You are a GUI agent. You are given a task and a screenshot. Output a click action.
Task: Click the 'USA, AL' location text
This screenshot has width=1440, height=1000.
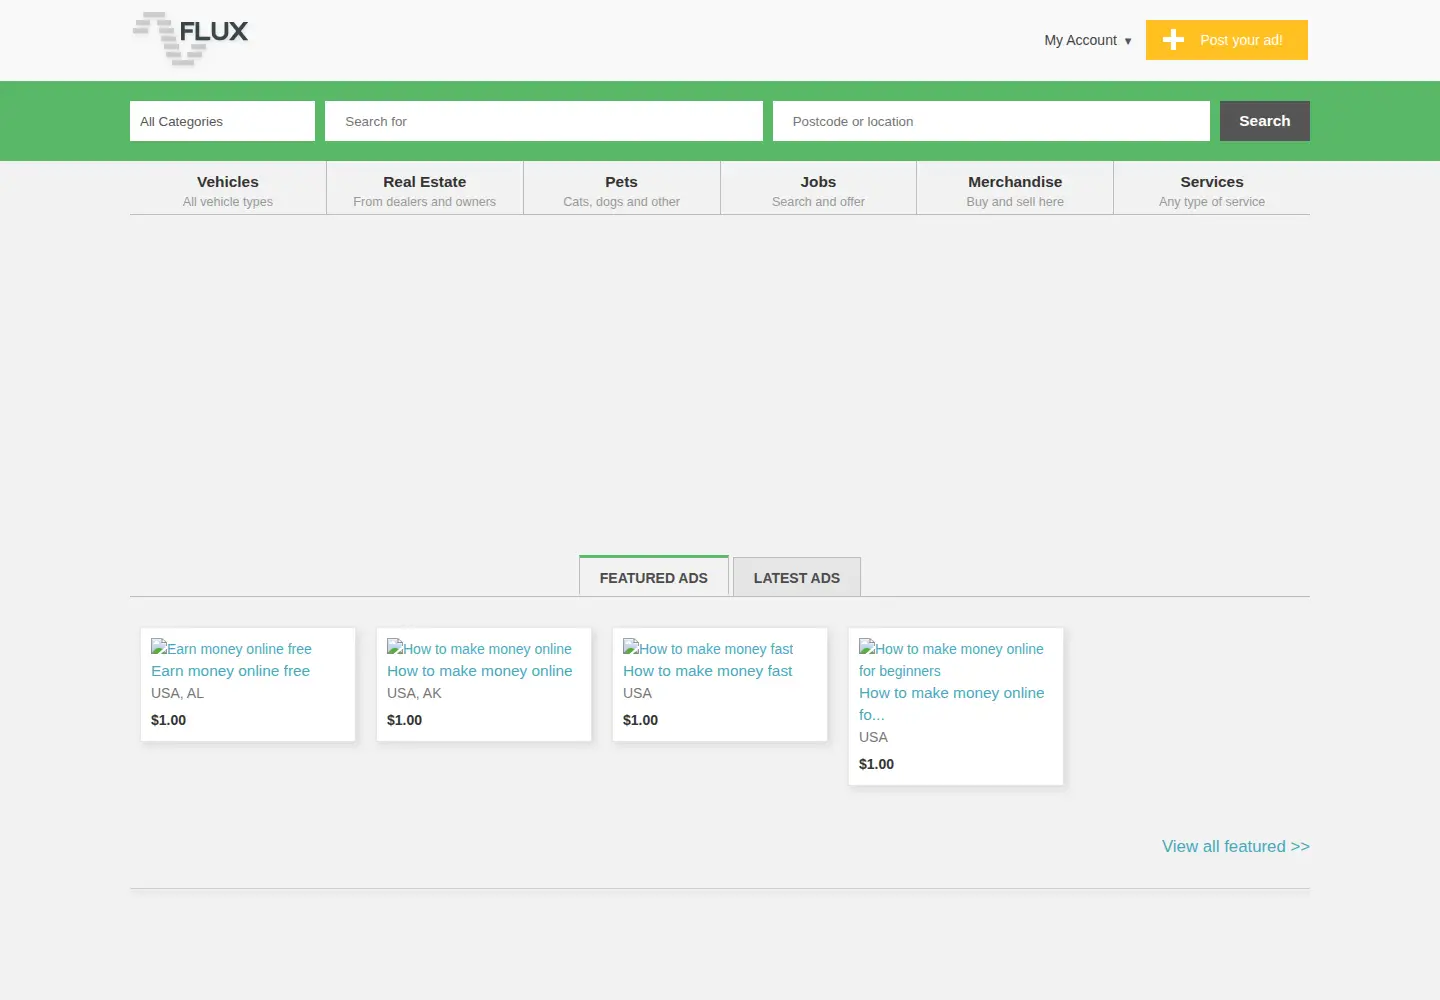[x=177, y=693]
